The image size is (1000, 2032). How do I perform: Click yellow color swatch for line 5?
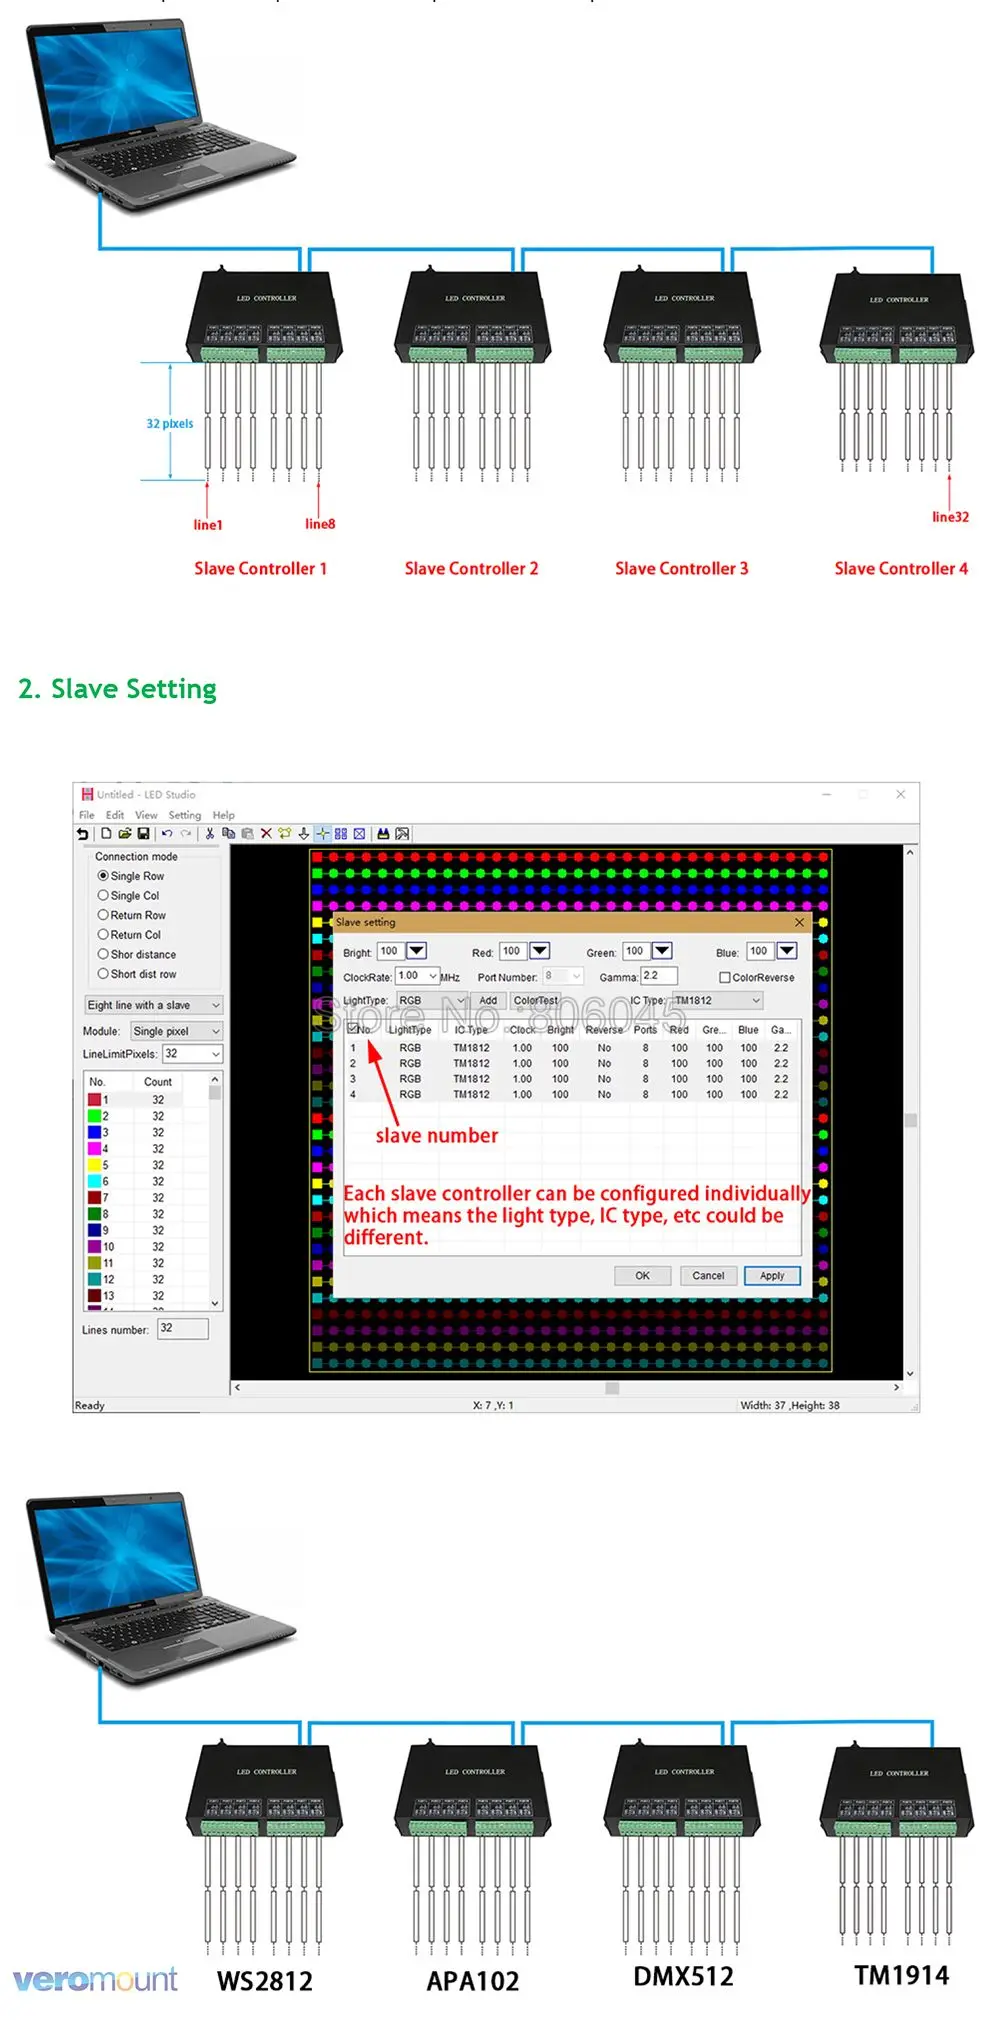(x=94, y=1165)
